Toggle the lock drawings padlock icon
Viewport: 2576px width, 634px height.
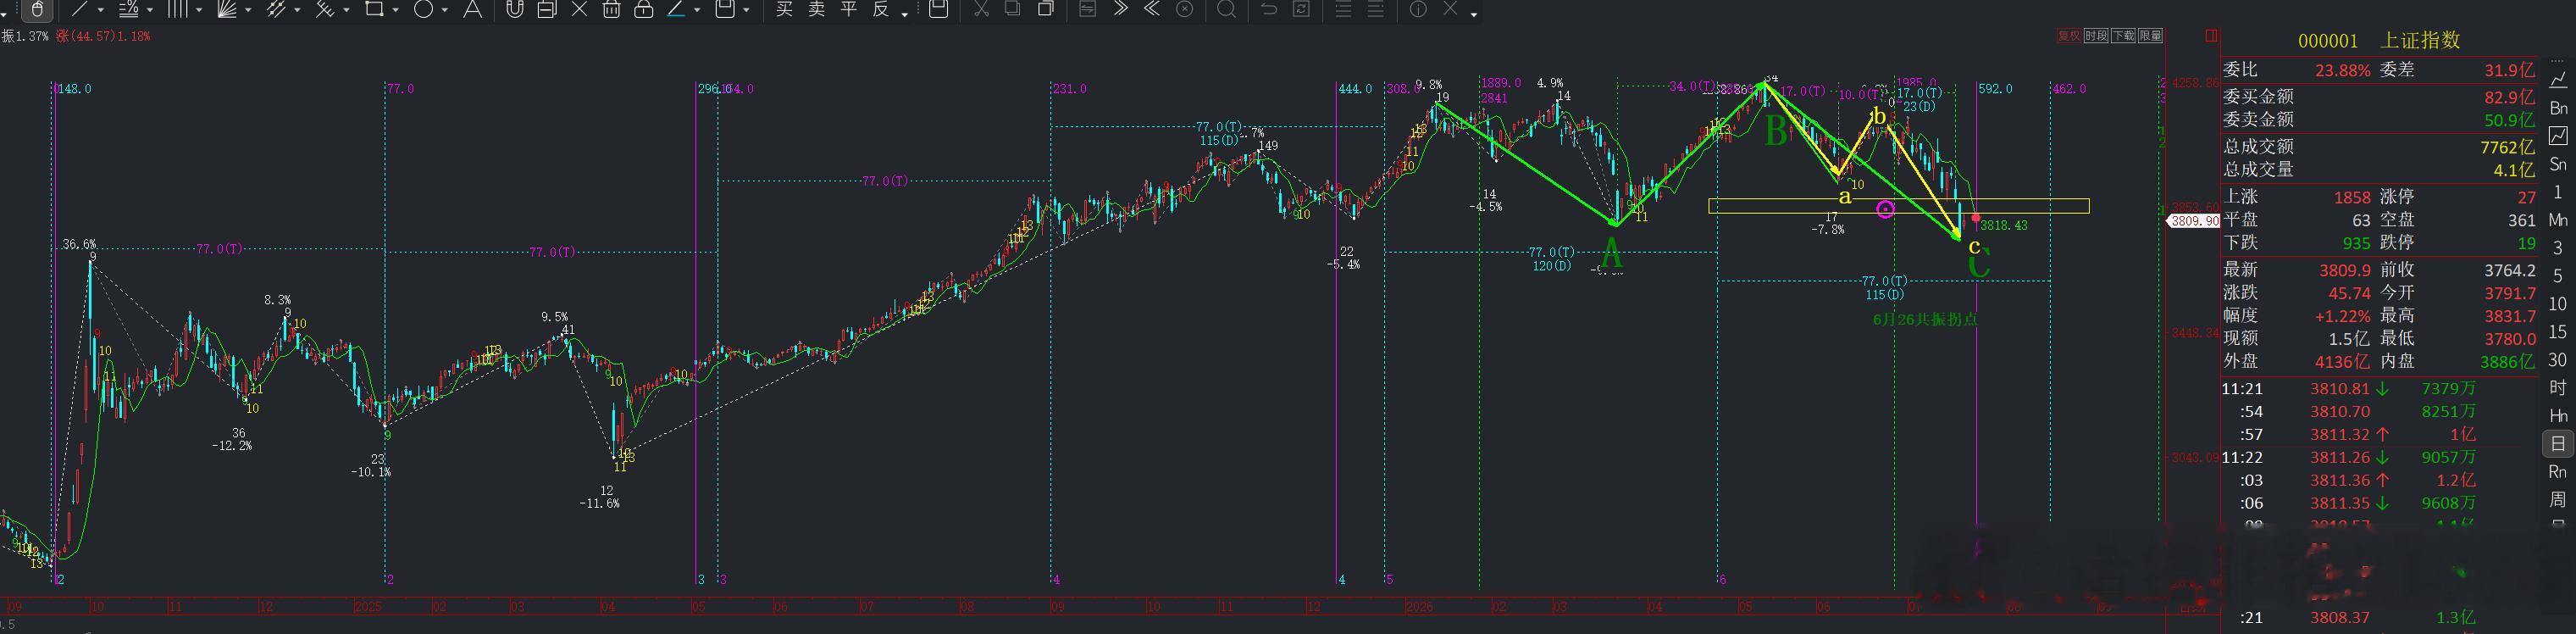[x=645, y=10]
